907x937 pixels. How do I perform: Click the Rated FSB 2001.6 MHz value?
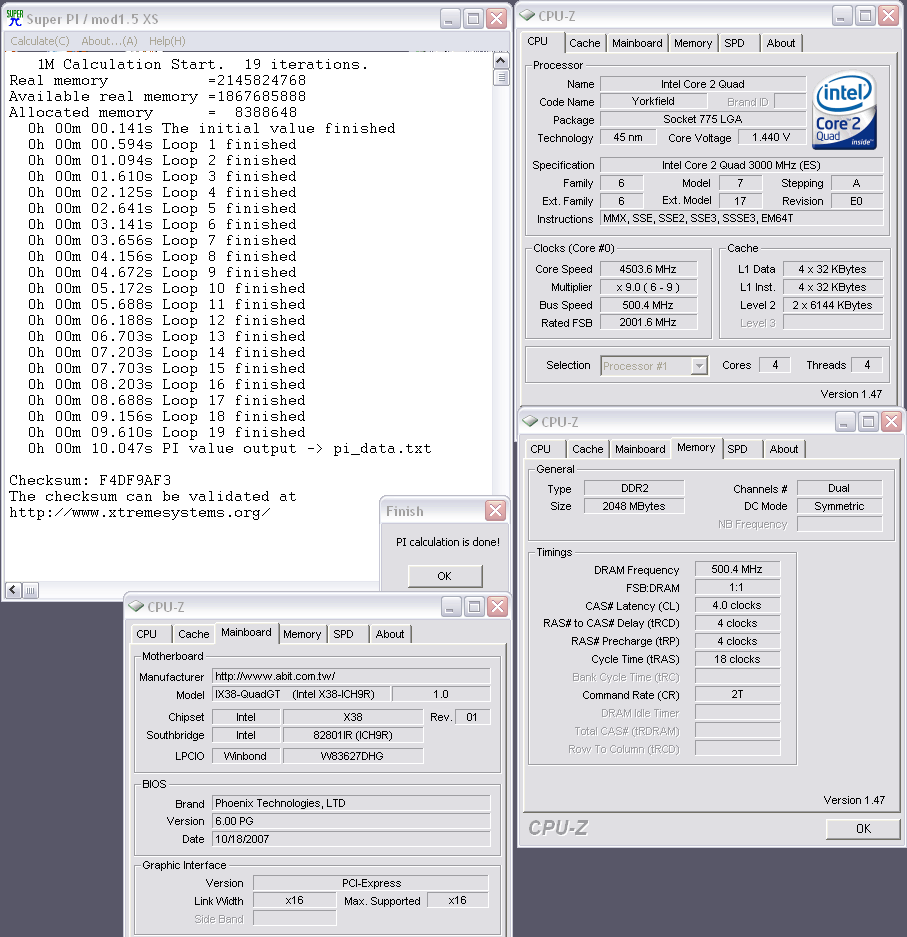(648, 322)
